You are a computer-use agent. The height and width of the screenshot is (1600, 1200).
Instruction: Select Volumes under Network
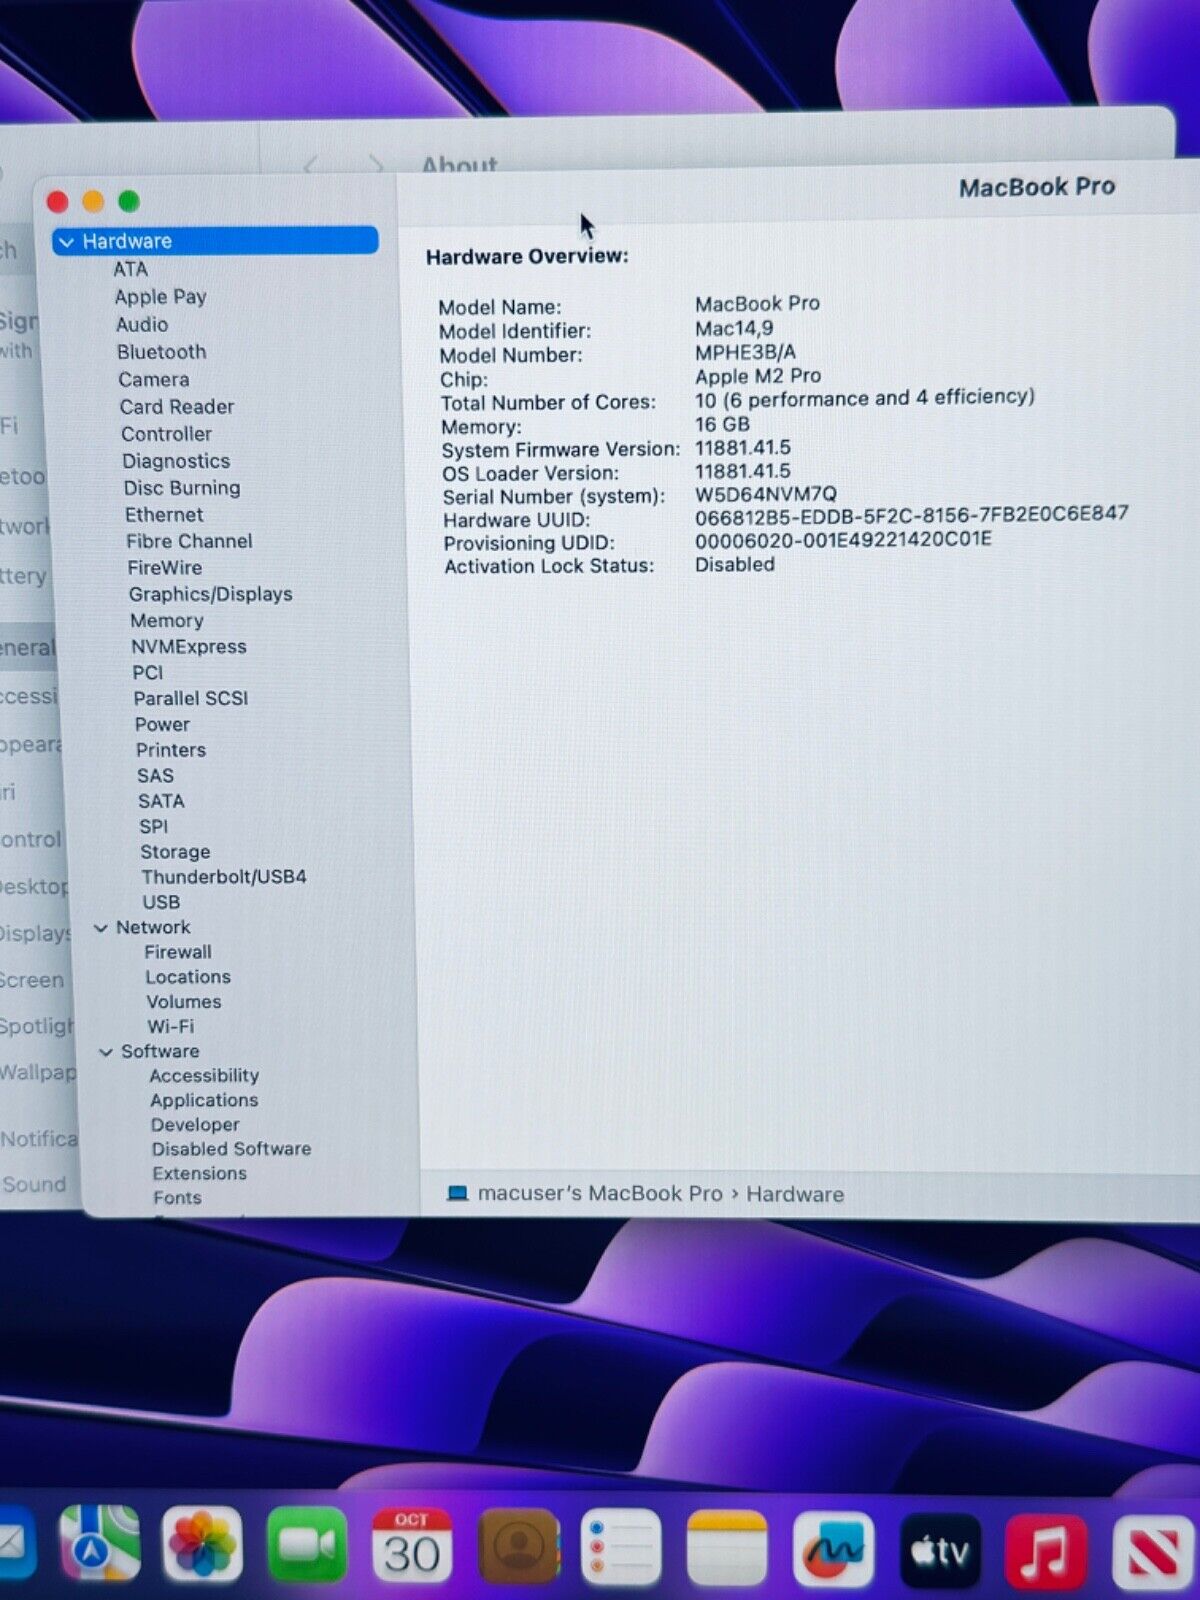click(184, 1002)
